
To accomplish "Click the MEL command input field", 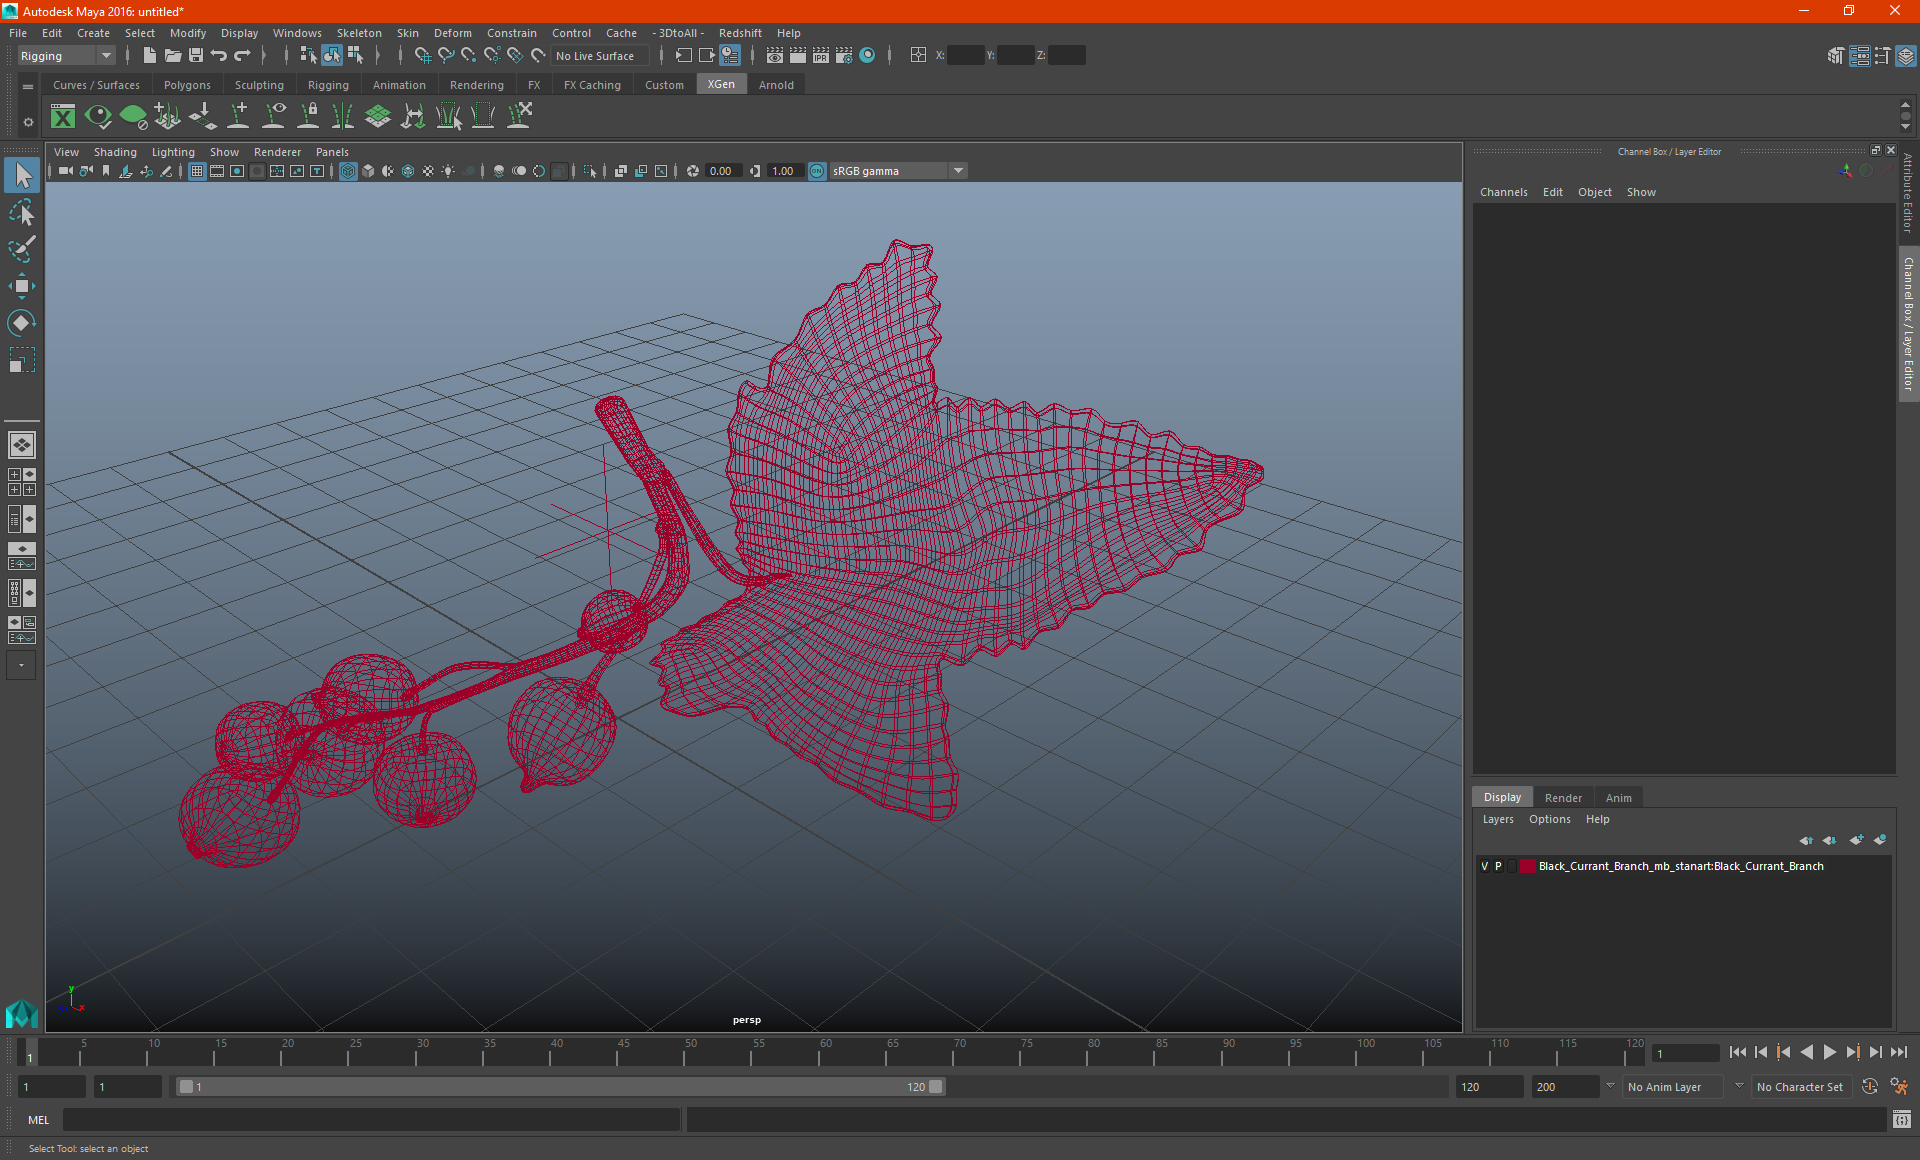I will coord(372,1120).
